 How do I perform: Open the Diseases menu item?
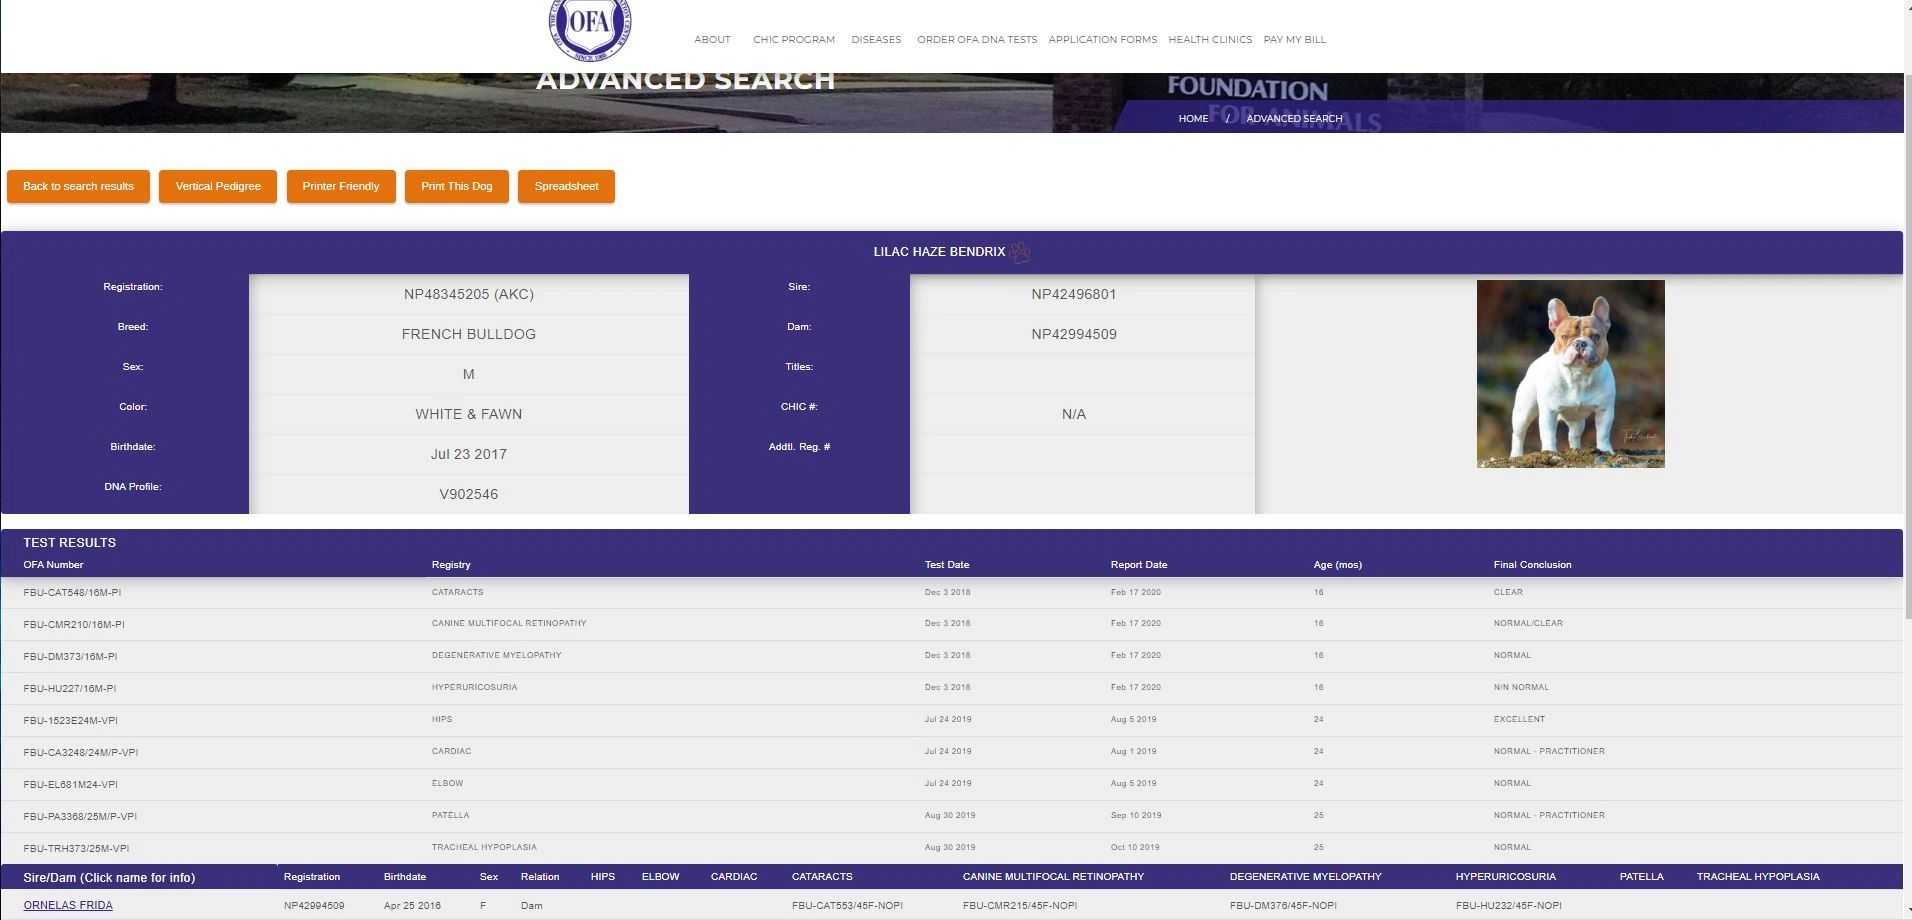pyautogui.click(x=876, y=40)
